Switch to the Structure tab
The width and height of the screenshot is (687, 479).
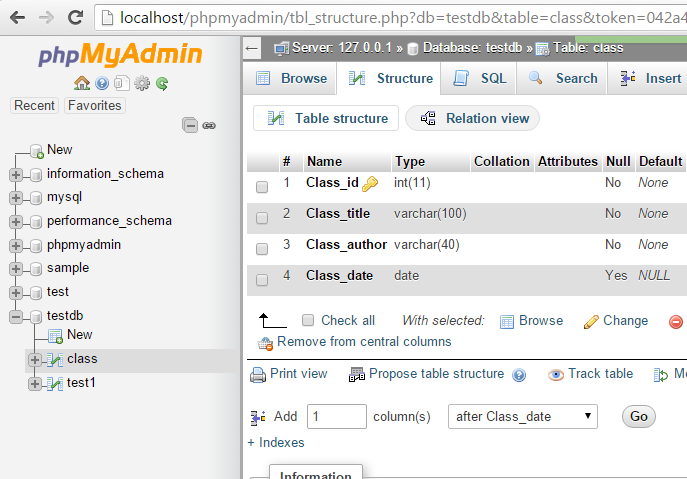pos(389,78)
